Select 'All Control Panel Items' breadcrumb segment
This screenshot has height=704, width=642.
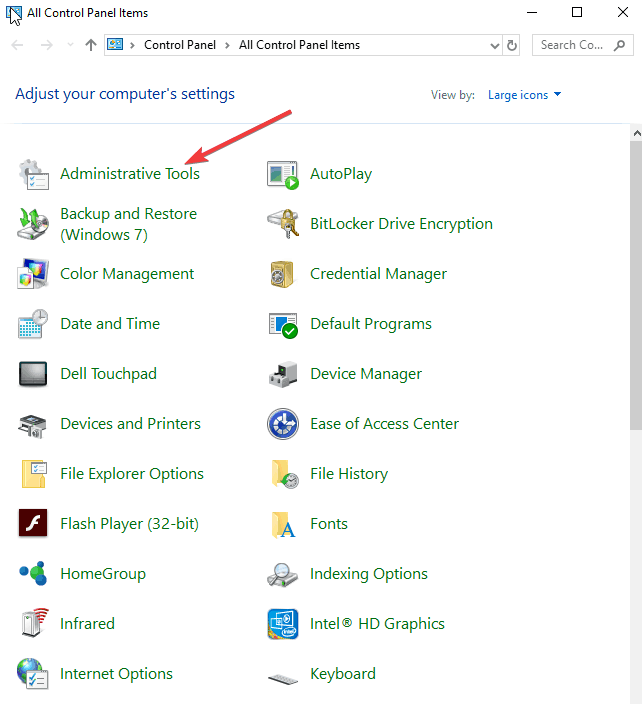pyautogui.click(x=299, y=45)
